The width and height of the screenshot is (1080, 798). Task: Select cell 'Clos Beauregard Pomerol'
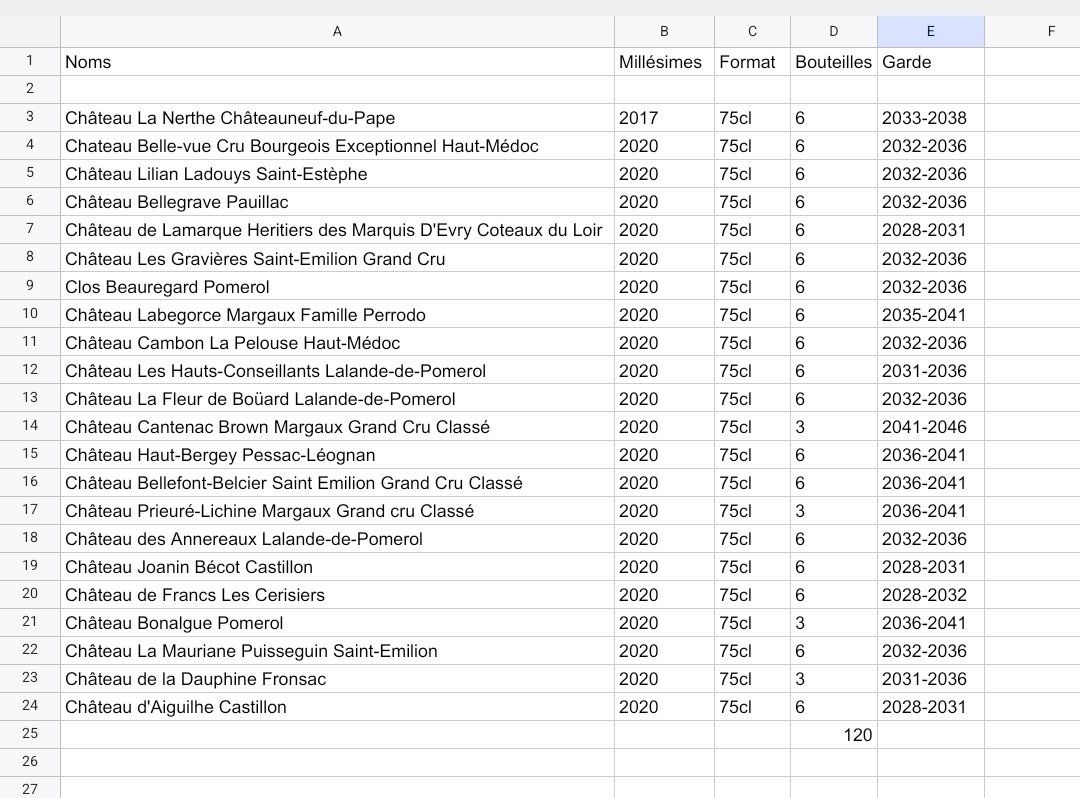[x=337, y=286]
